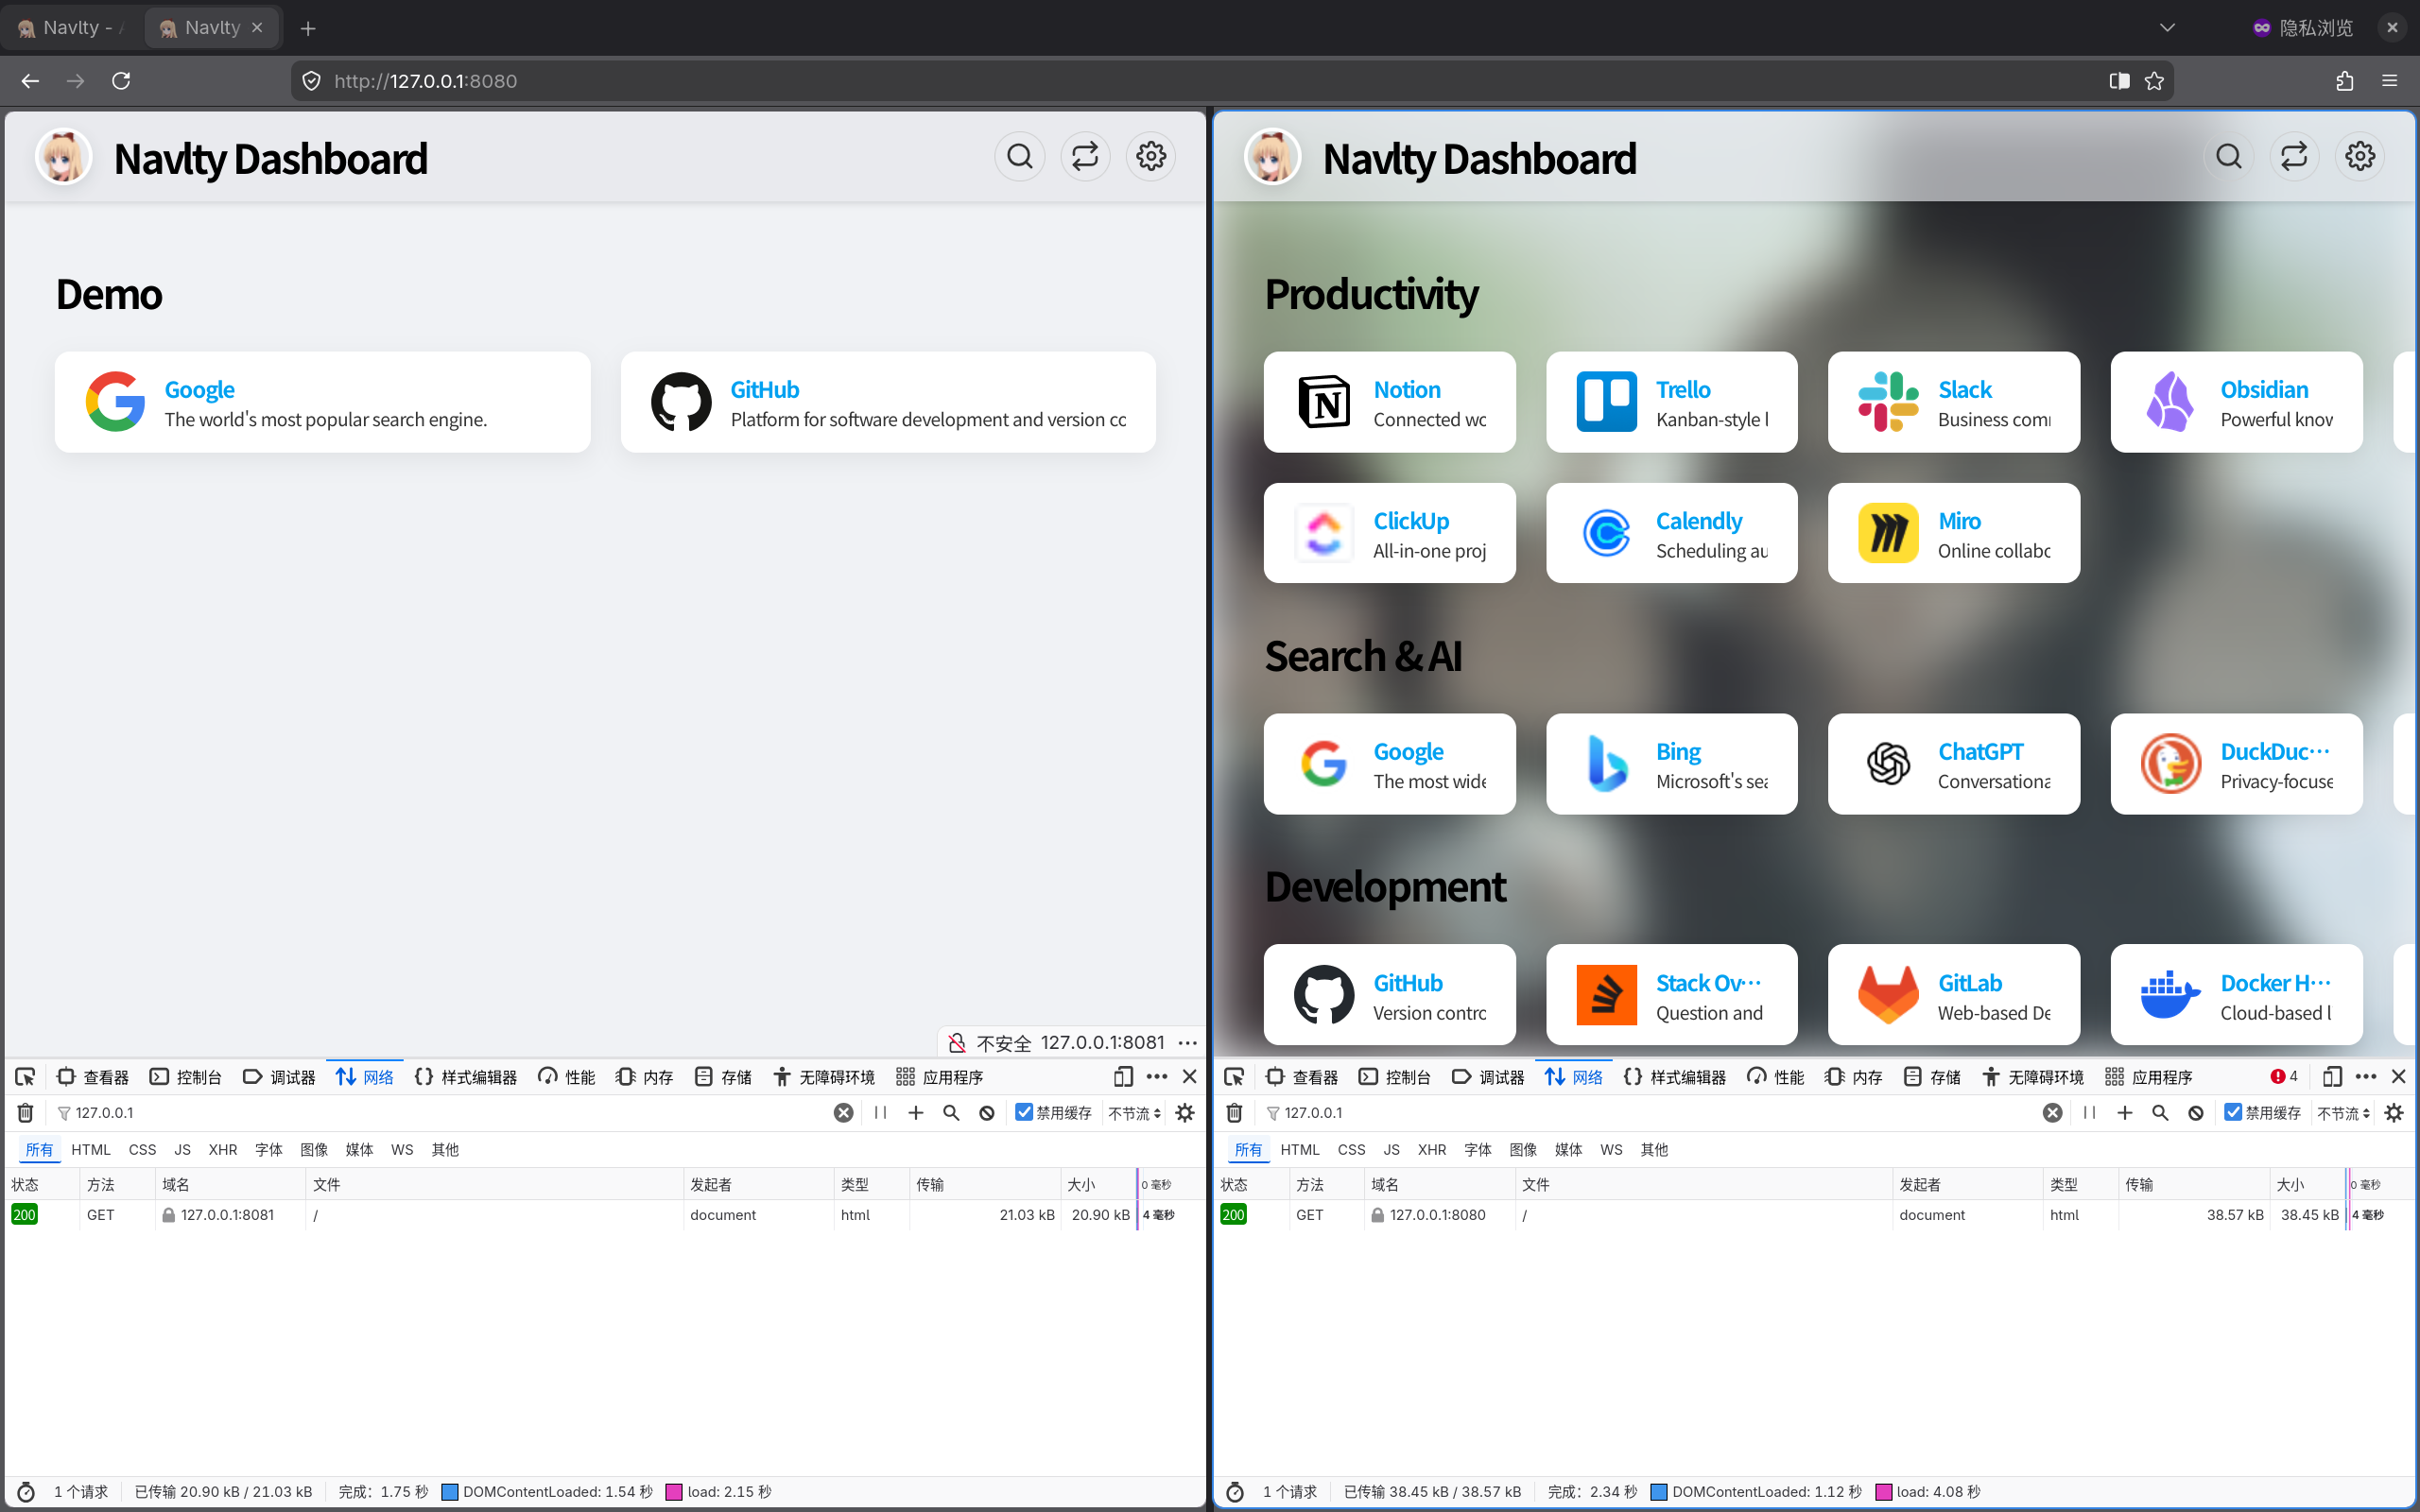2420x1512 pixels.
Task: Toggle responsive design mode in devtools
Action: click(1122, 1076)
